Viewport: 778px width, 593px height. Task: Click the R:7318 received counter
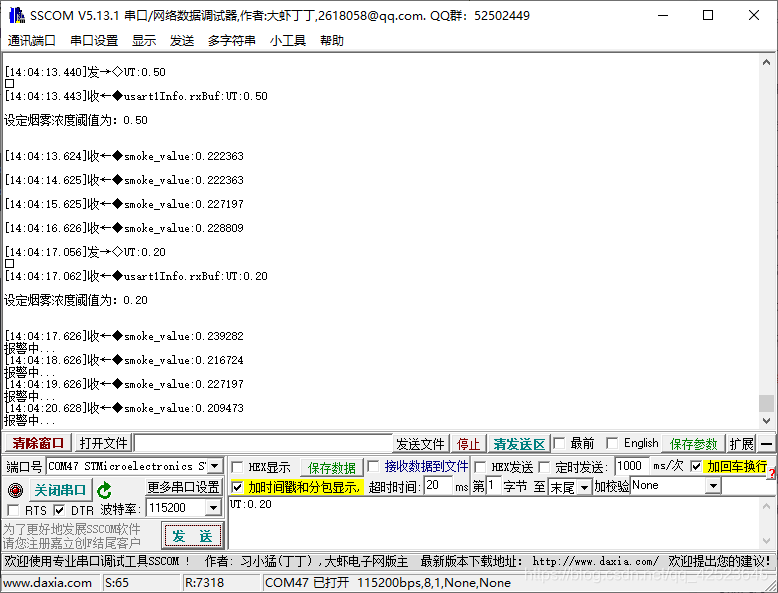tap(204, 583)
